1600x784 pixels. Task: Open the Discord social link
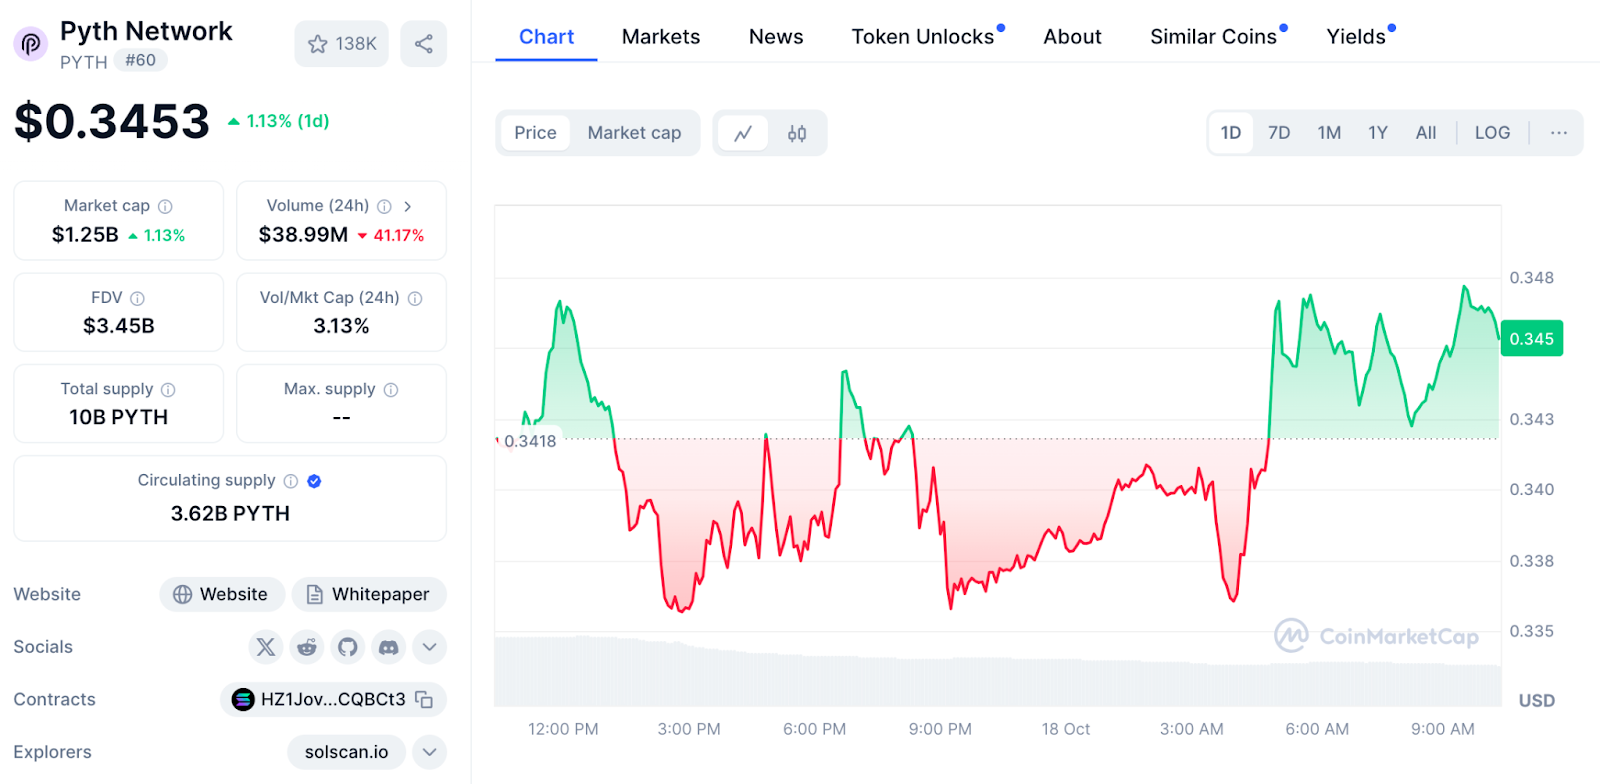(389, 647)
